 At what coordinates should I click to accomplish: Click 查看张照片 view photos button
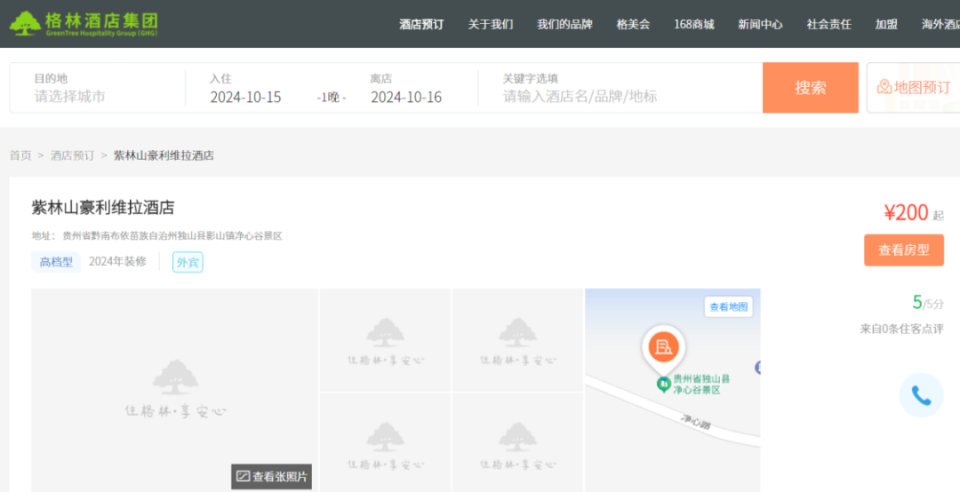pyautogui.click(x=271, y=476)
